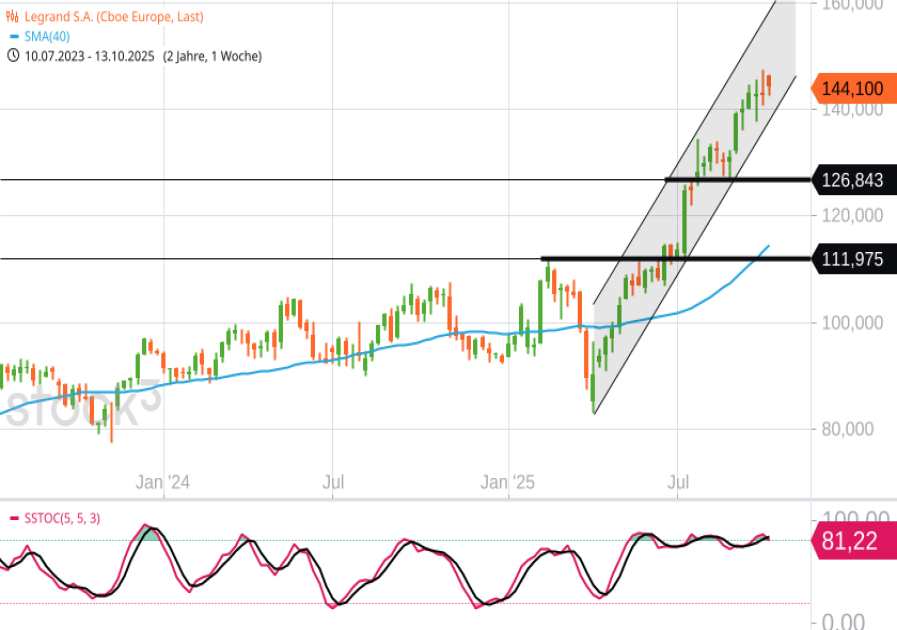Click the pink SSTOC legend marker
Viewport: 897px width, 630px height.
[12, 518]
